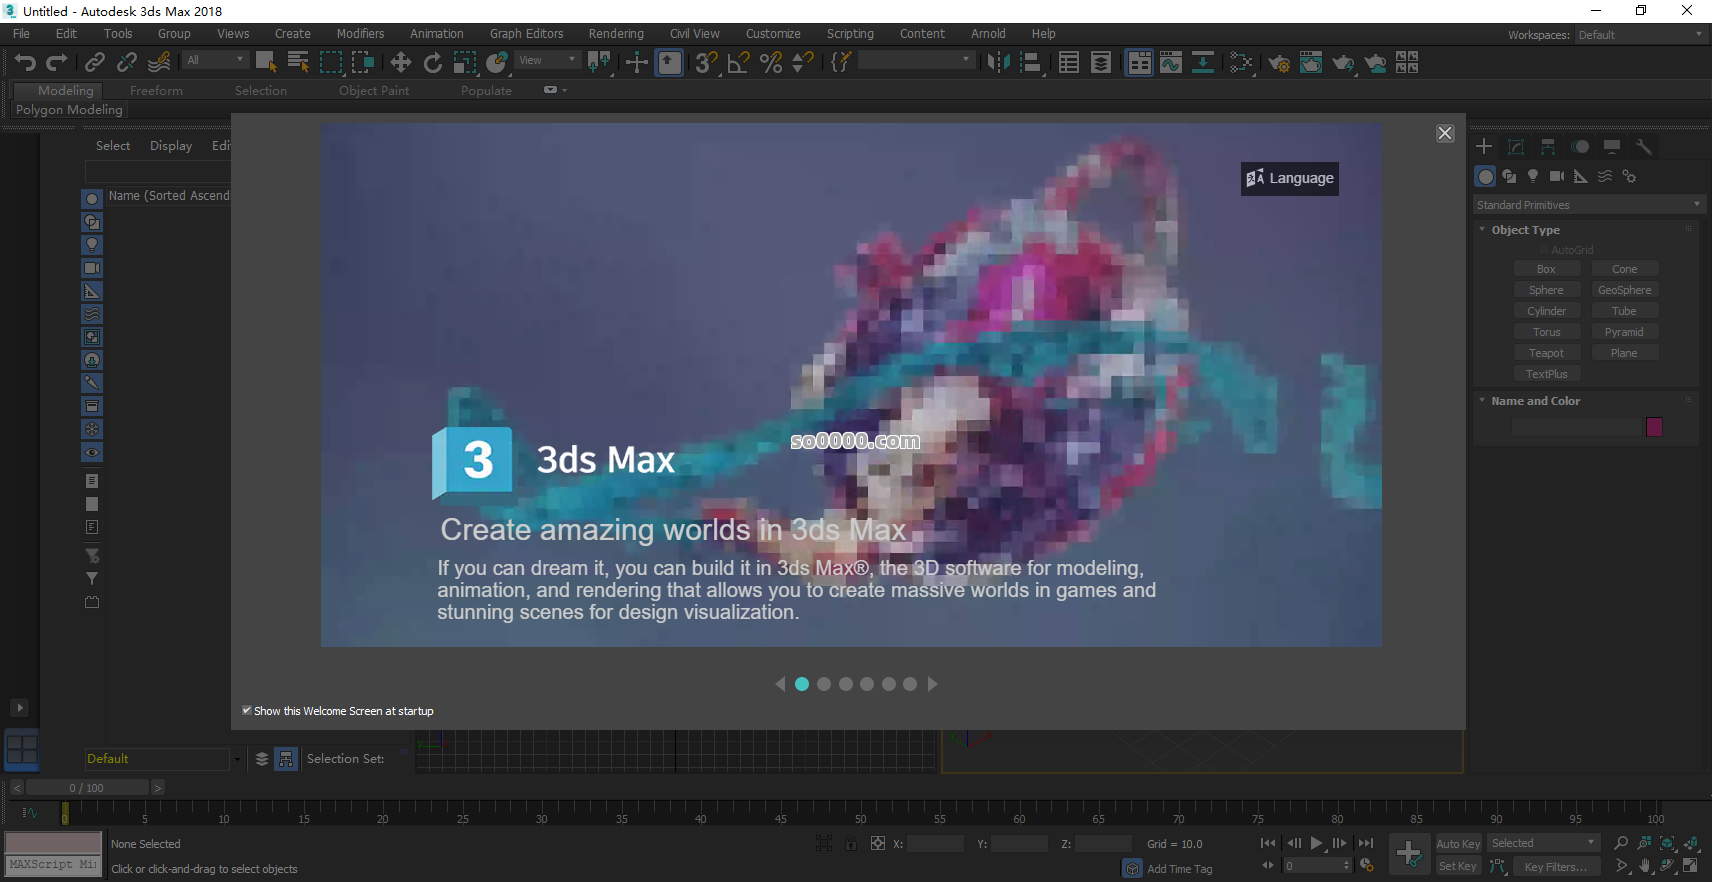Click the object color swatch in Name and Color
Viewport: 1712px width, 882px height.
[x=1654, y=427]
